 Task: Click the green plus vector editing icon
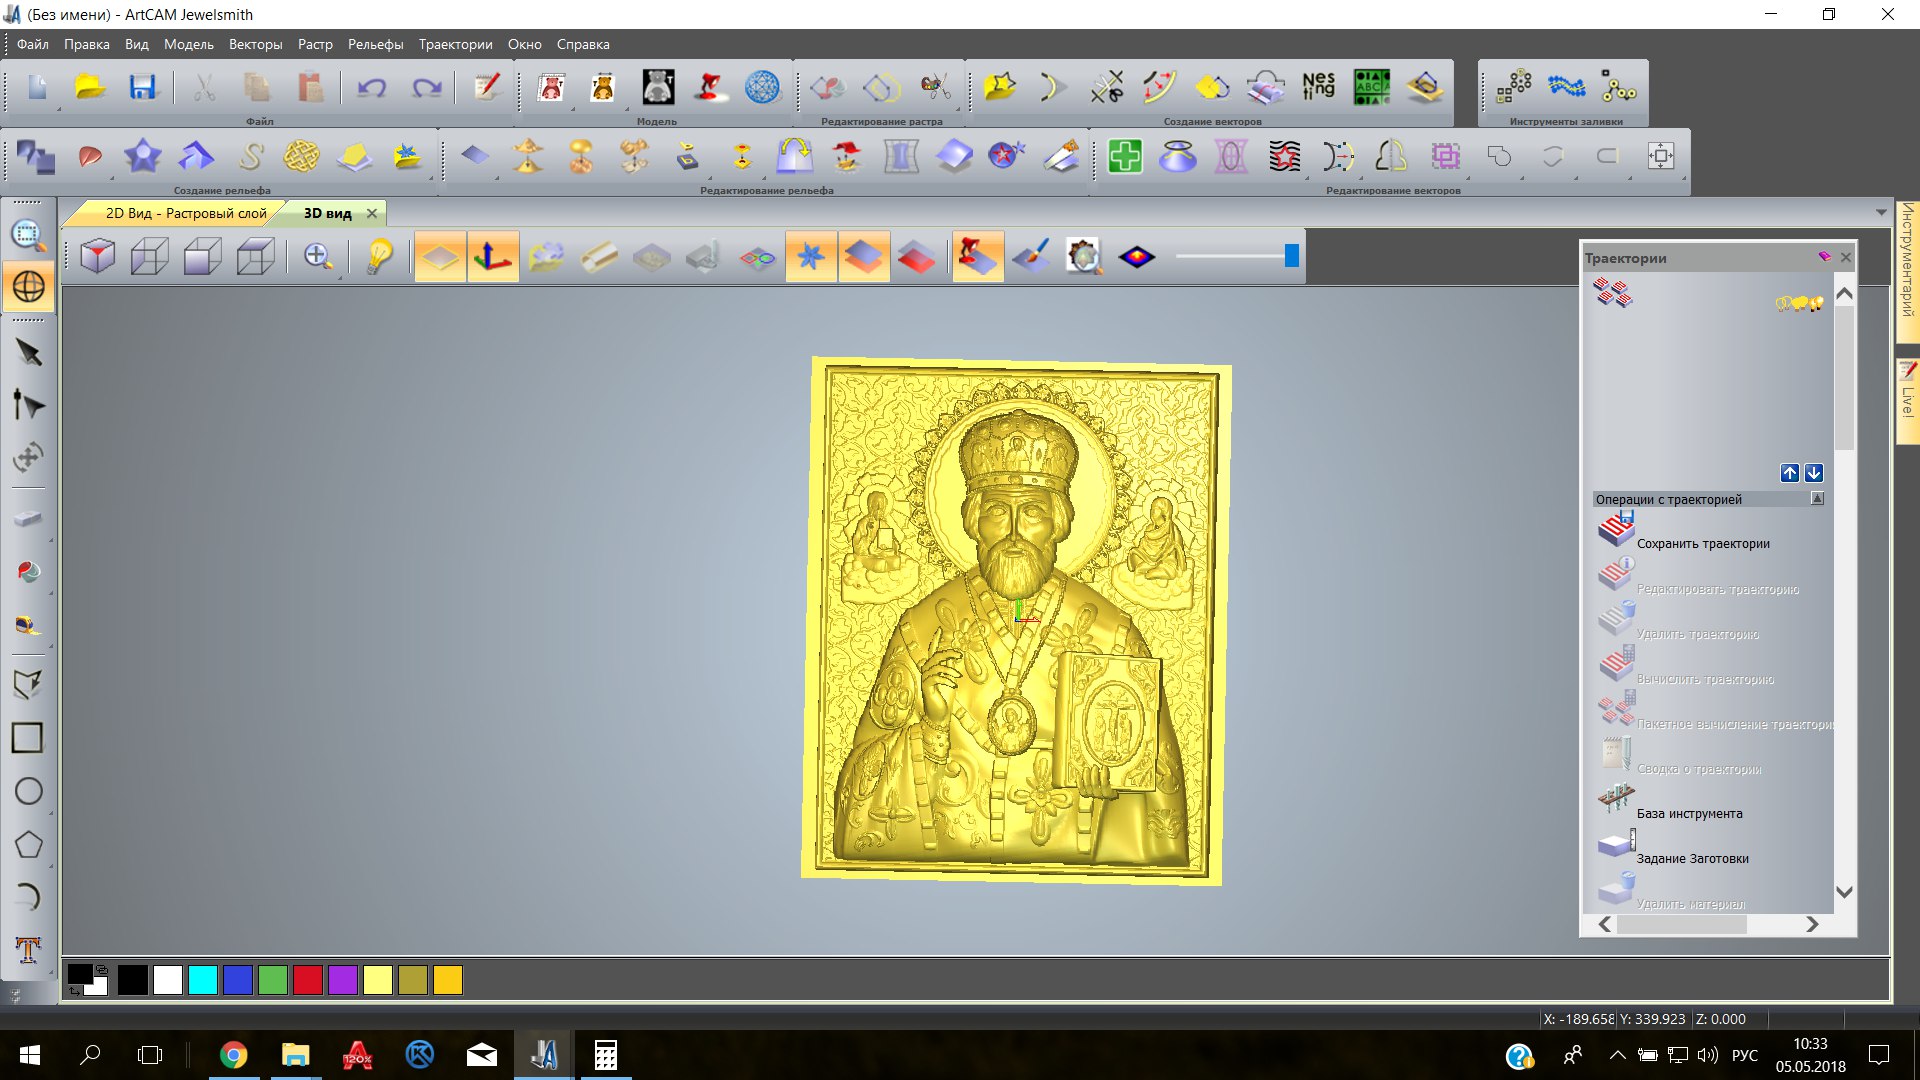(x=1125, y=157)
